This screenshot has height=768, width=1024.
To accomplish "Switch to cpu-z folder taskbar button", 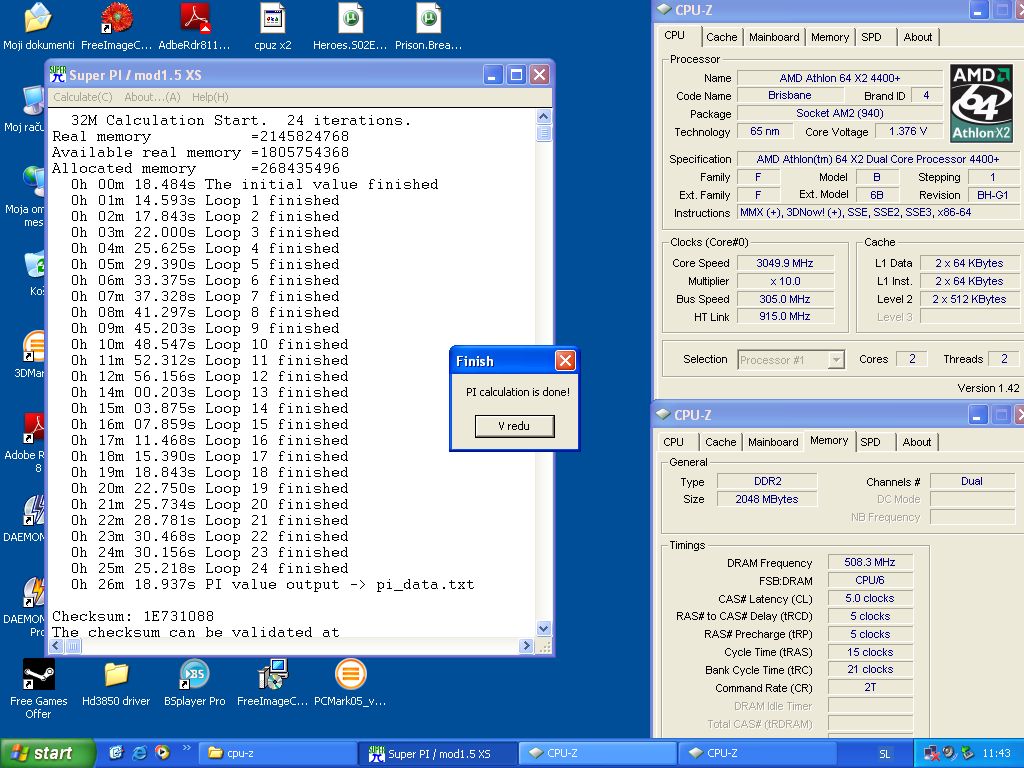I will point(278,753).
